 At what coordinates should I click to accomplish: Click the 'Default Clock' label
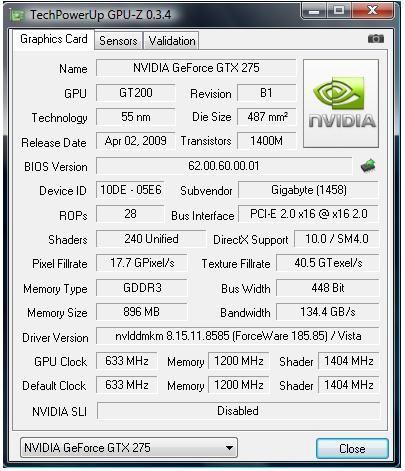54,386
